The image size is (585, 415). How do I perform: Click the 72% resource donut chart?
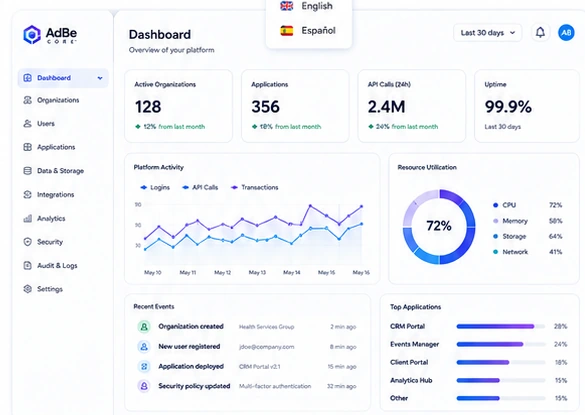(439, 227)
